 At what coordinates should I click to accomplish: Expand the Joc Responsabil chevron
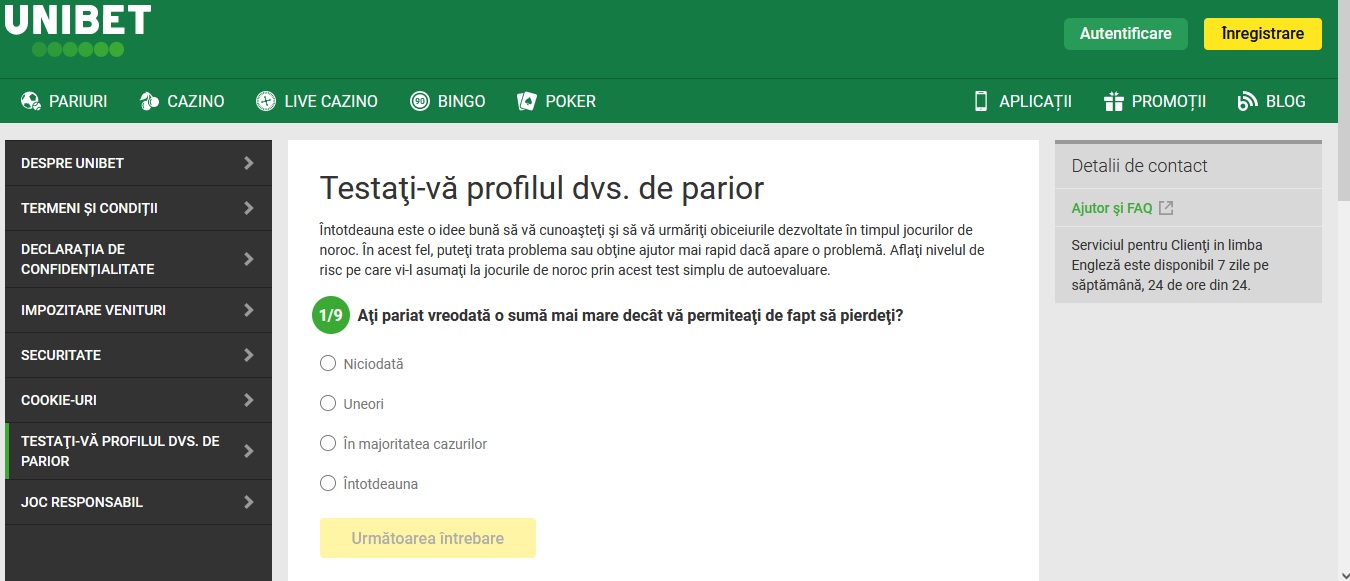coord(249,502)
